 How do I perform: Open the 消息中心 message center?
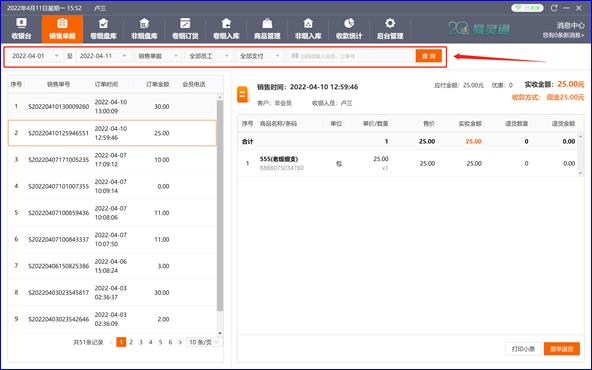570,25
